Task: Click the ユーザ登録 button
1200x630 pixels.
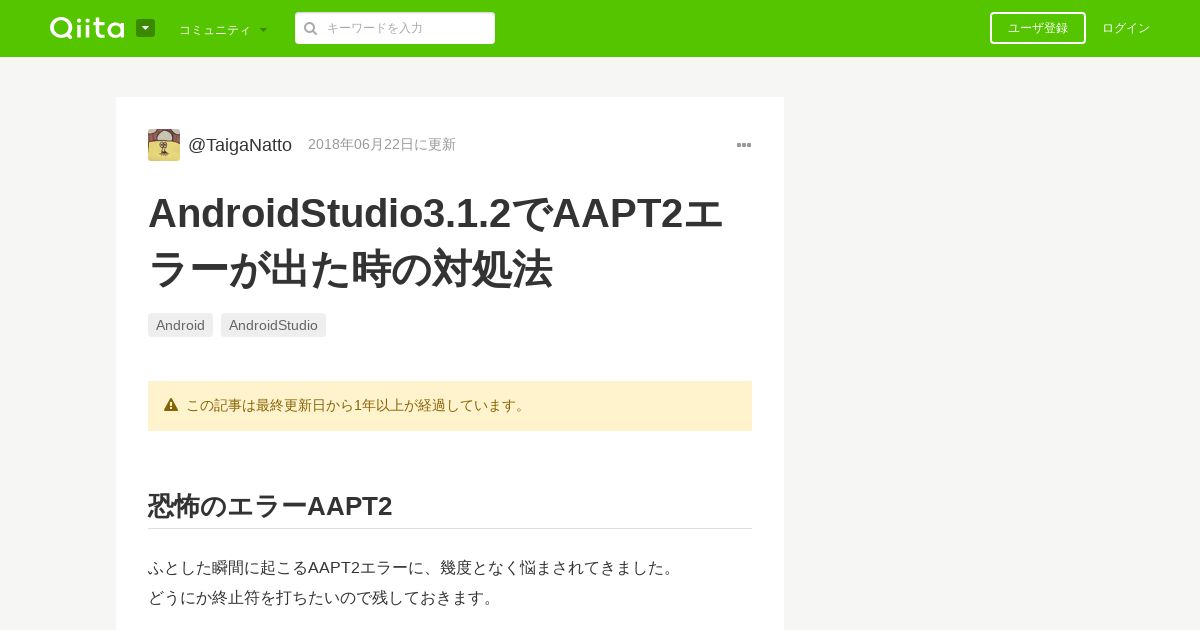Action: [x=1038, y=28]
